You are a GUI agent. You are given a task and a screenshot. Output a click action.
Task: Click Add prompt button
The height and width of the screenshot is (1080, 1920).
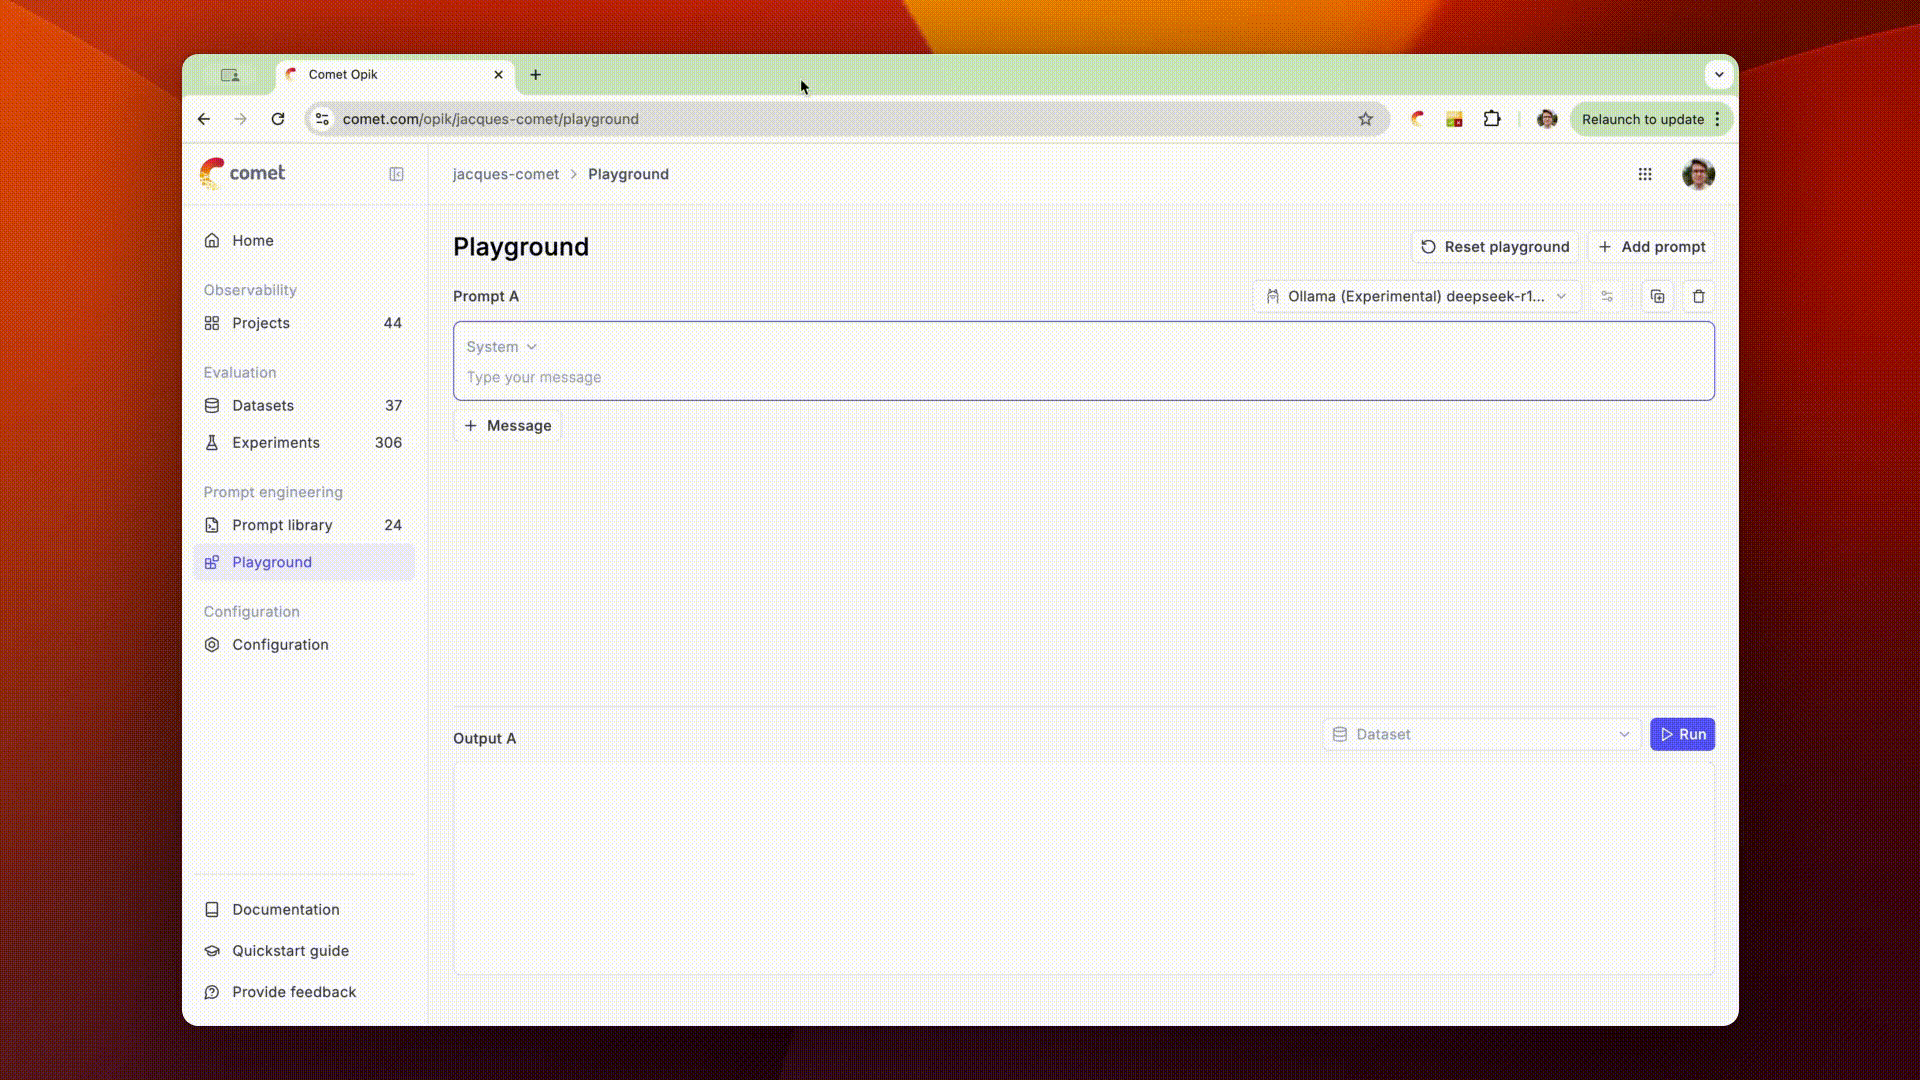click(1651, 247)
